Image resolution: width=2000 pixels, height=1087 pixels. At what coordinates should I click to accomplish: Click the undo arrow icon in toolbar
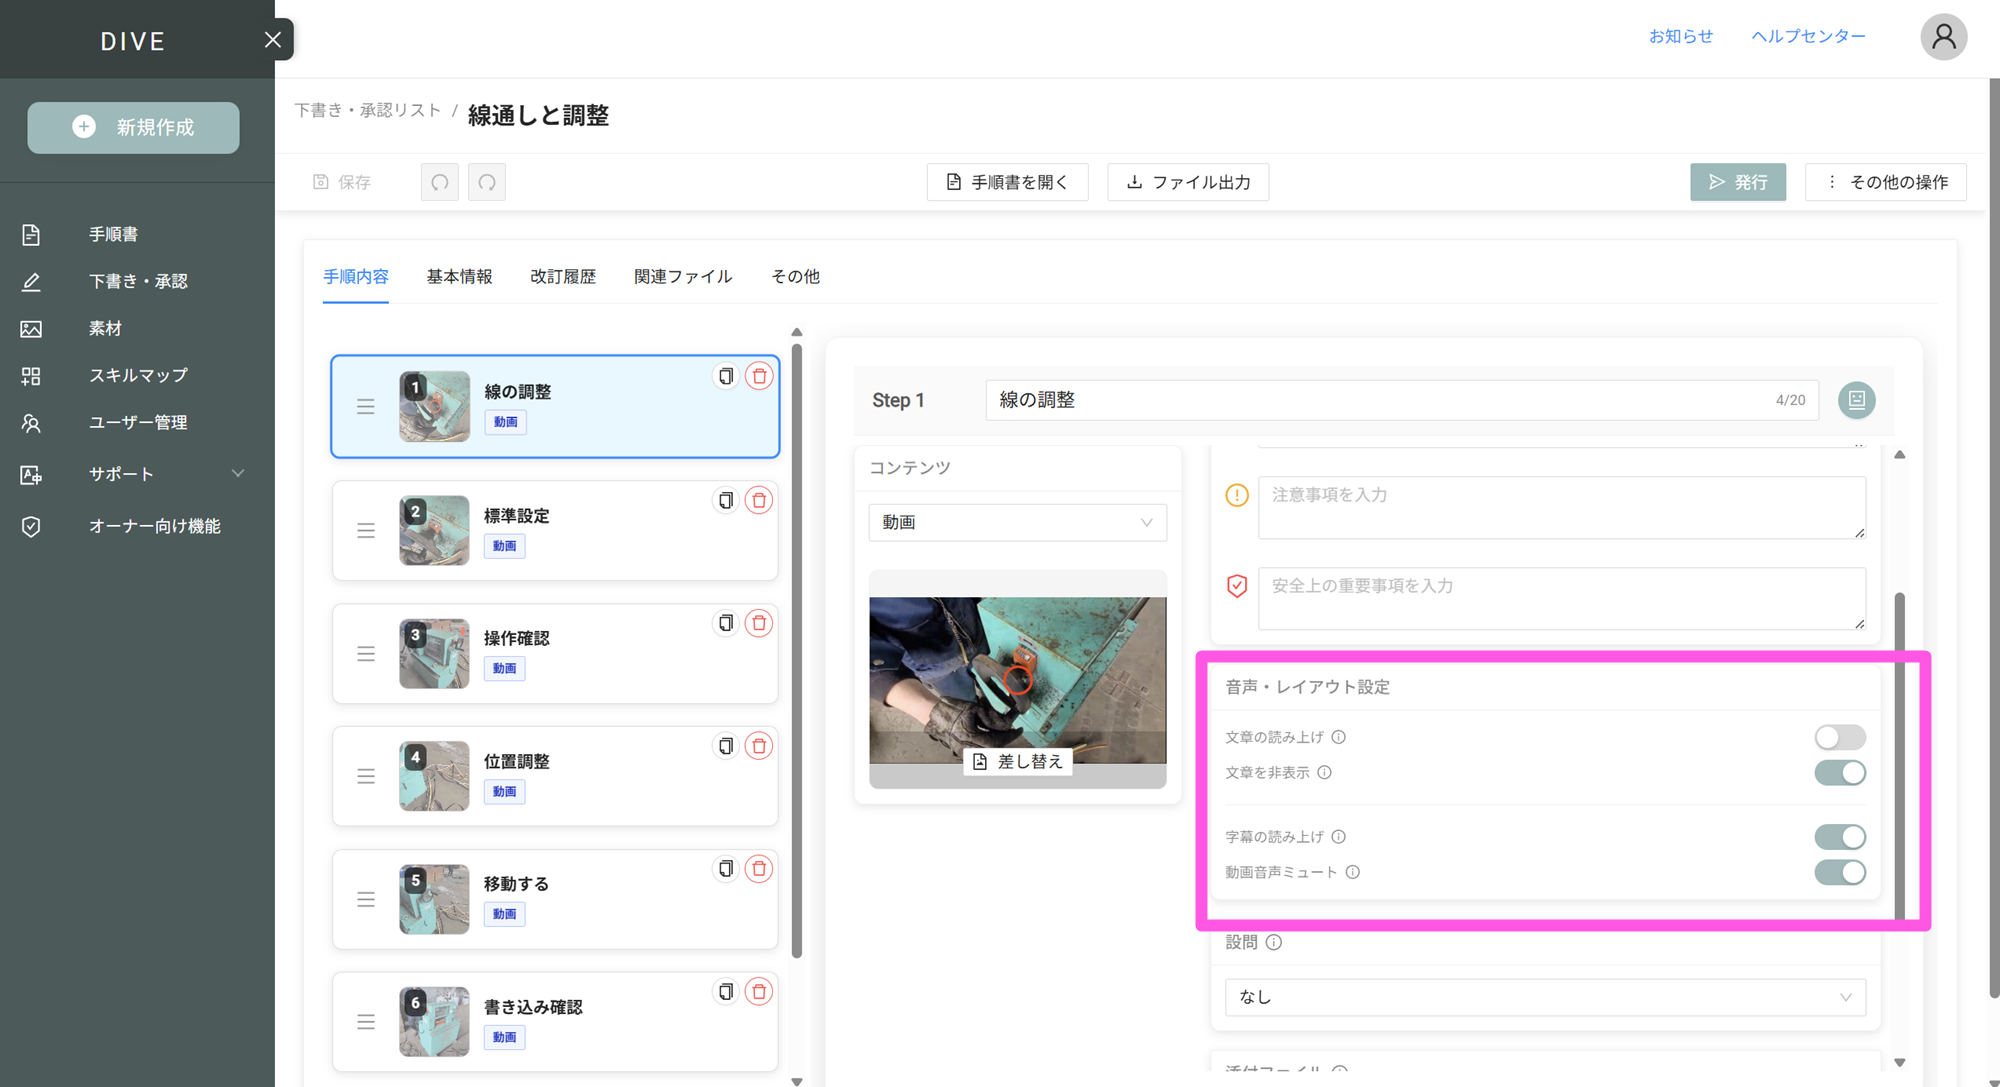[440, 182]
